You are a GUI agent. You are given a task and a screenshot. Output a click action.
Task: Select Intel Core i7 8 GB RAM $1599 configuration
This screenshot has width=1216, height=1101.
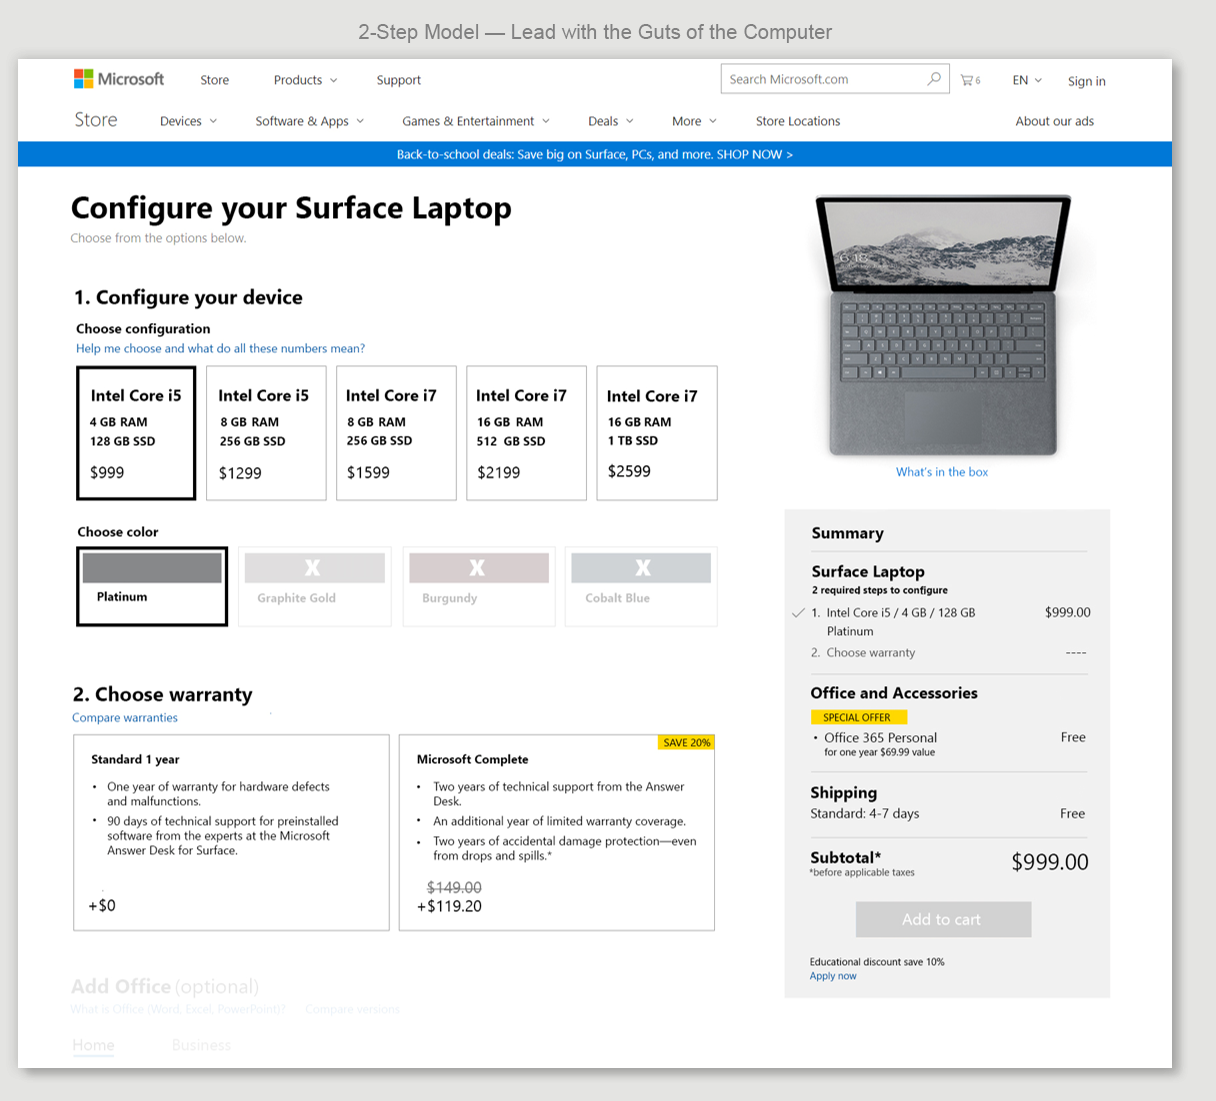[396, 433]
